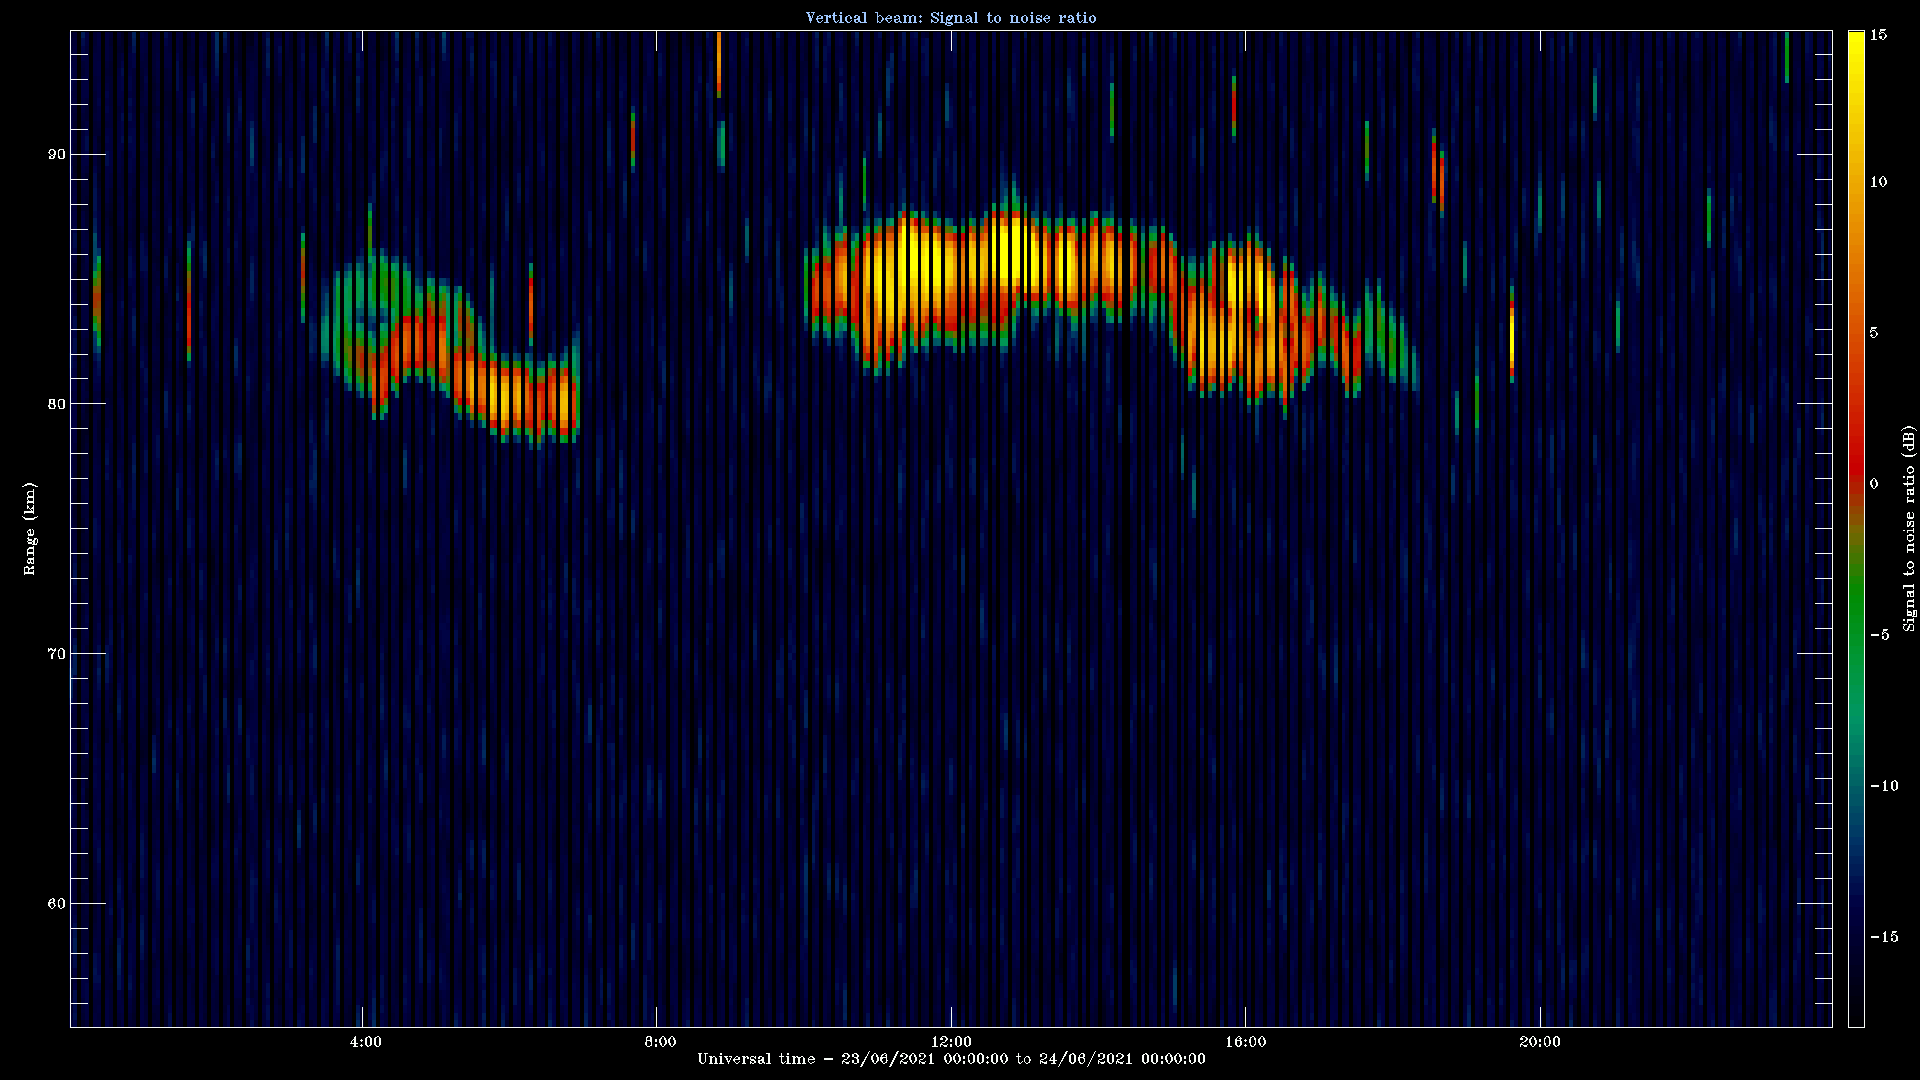1920x1080 pixels.
Task: Click the colorbar value label 5
Action: coord(1874,333)
